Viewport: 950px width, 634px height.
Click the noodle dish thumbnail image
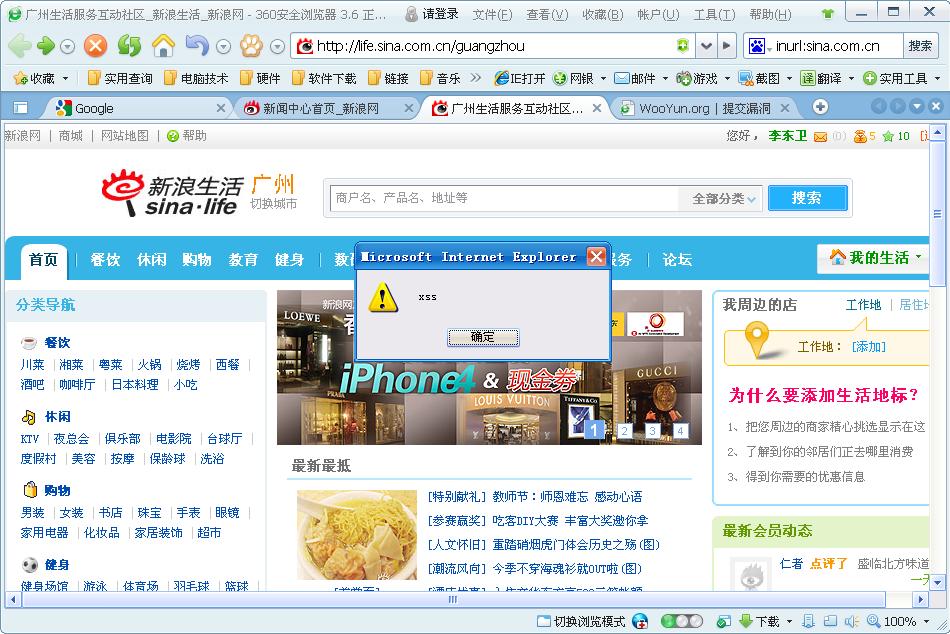click(357, 535)
